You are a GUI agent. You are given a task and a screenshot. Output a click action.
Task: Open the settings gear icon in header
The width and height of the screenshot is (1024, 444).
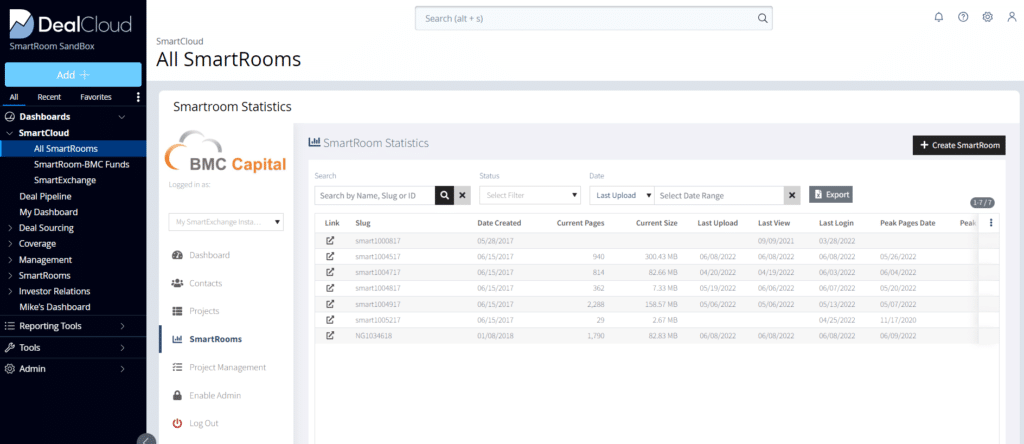click(987, 18)
